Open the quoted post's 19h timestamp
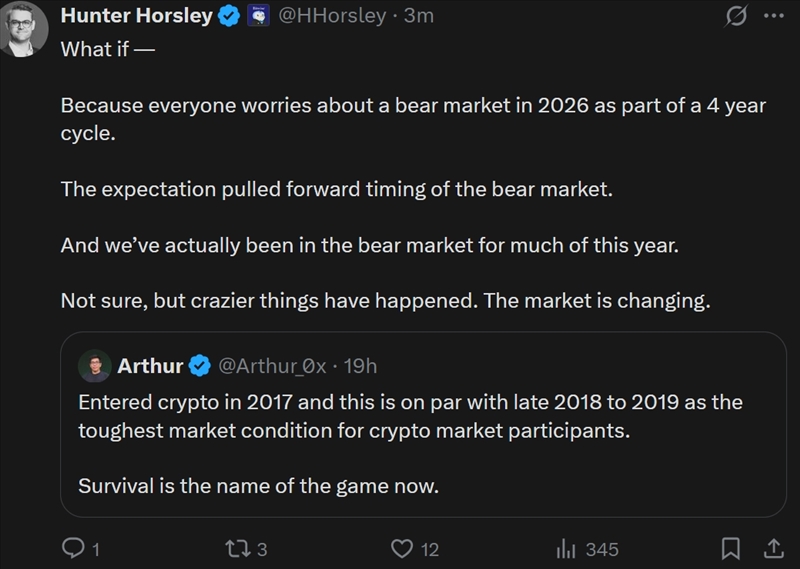 [360, 366]
